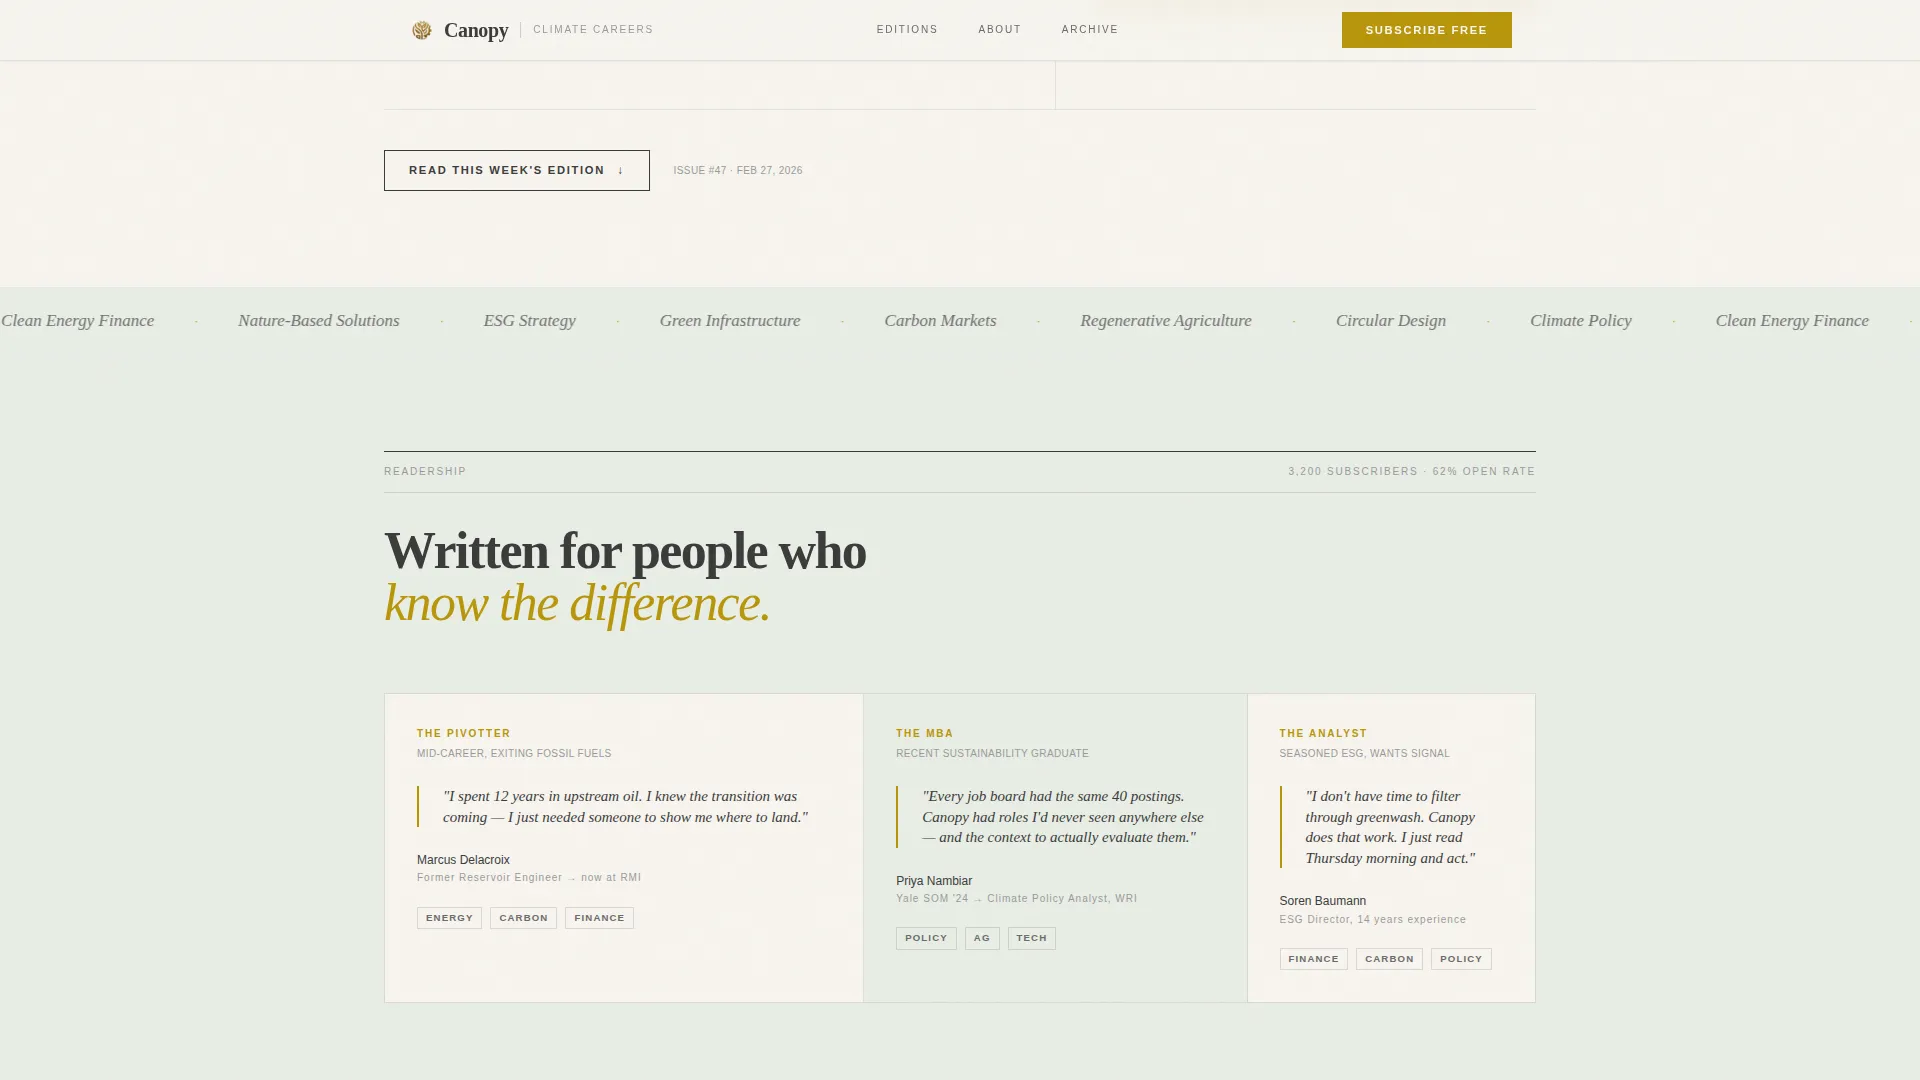Click 'Green Infrastructure' ticker item
1920x1080 pixels.
[x=729, y=321]
